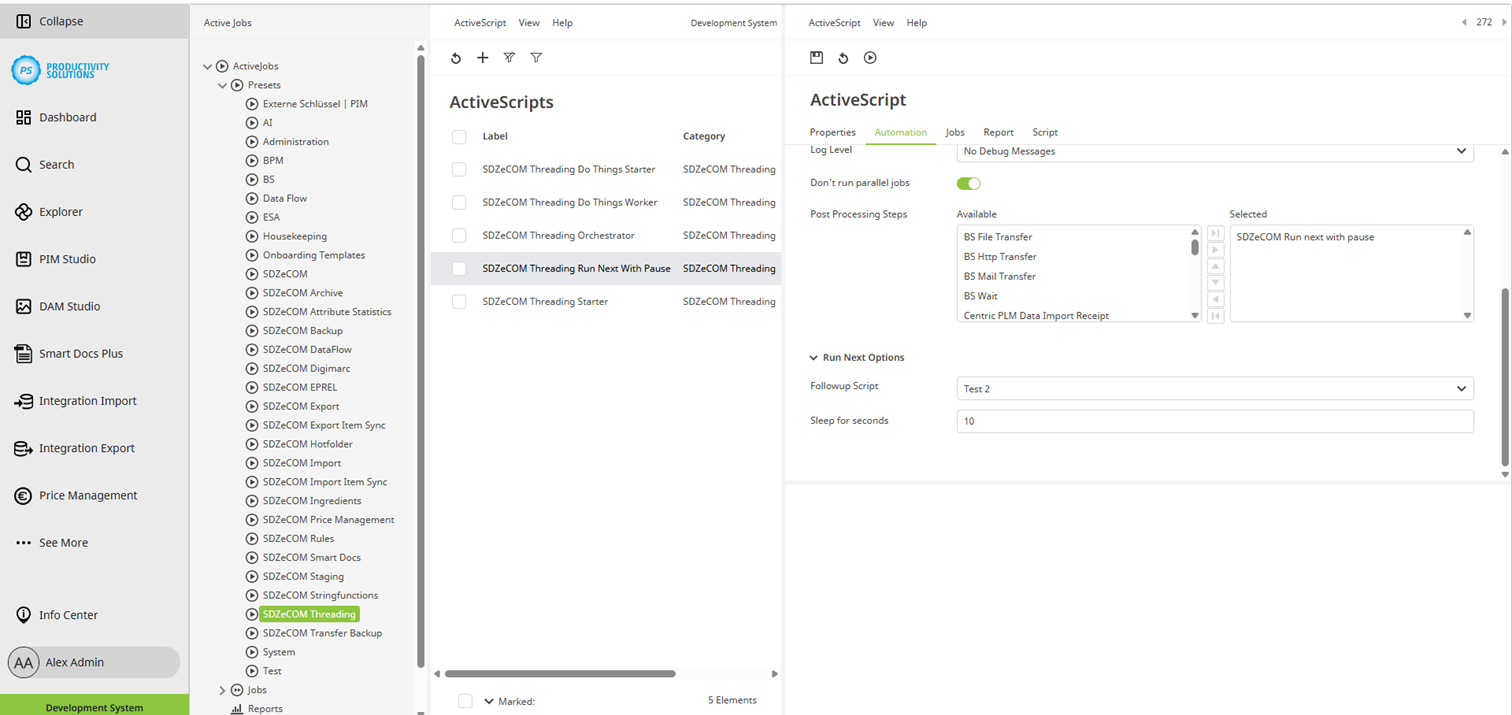
Task: Tick the select-all checkbox beside Label header
Action: tap(459, 137)
